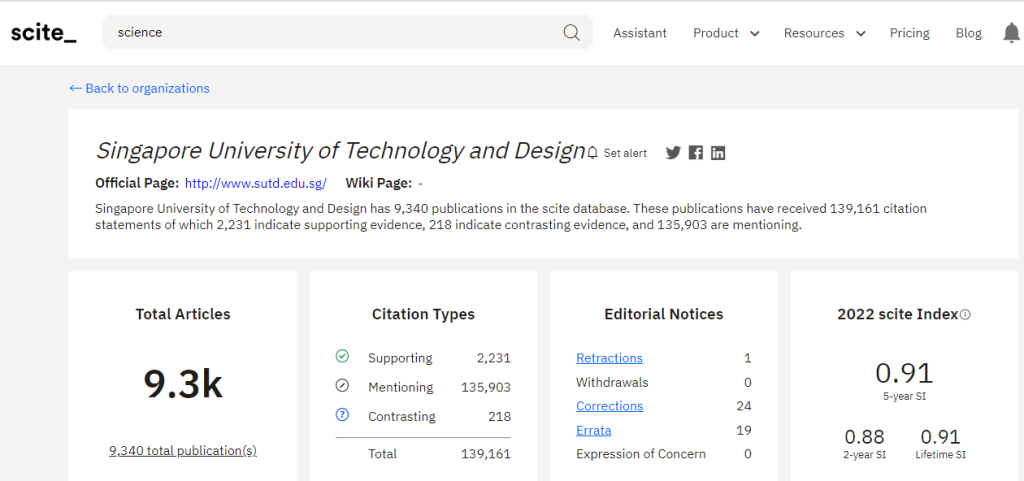Screen dimensions: 1024x481
Task: Open the Product menu
Action: coord(716,33)
